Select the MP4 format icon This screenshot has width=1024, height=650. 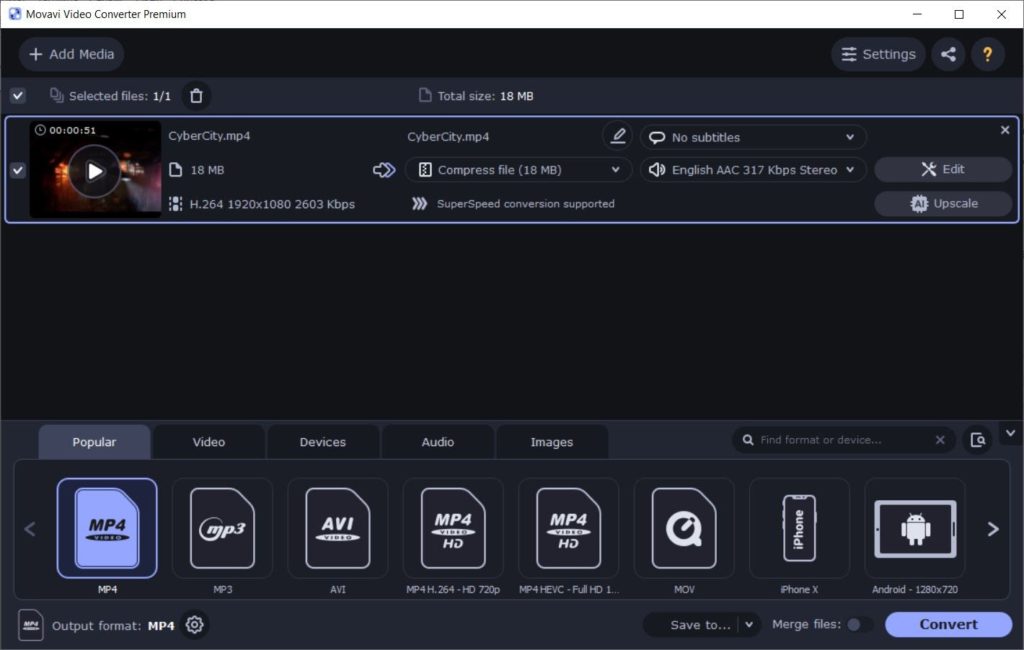pyautogui.click(x=107, y=528)
